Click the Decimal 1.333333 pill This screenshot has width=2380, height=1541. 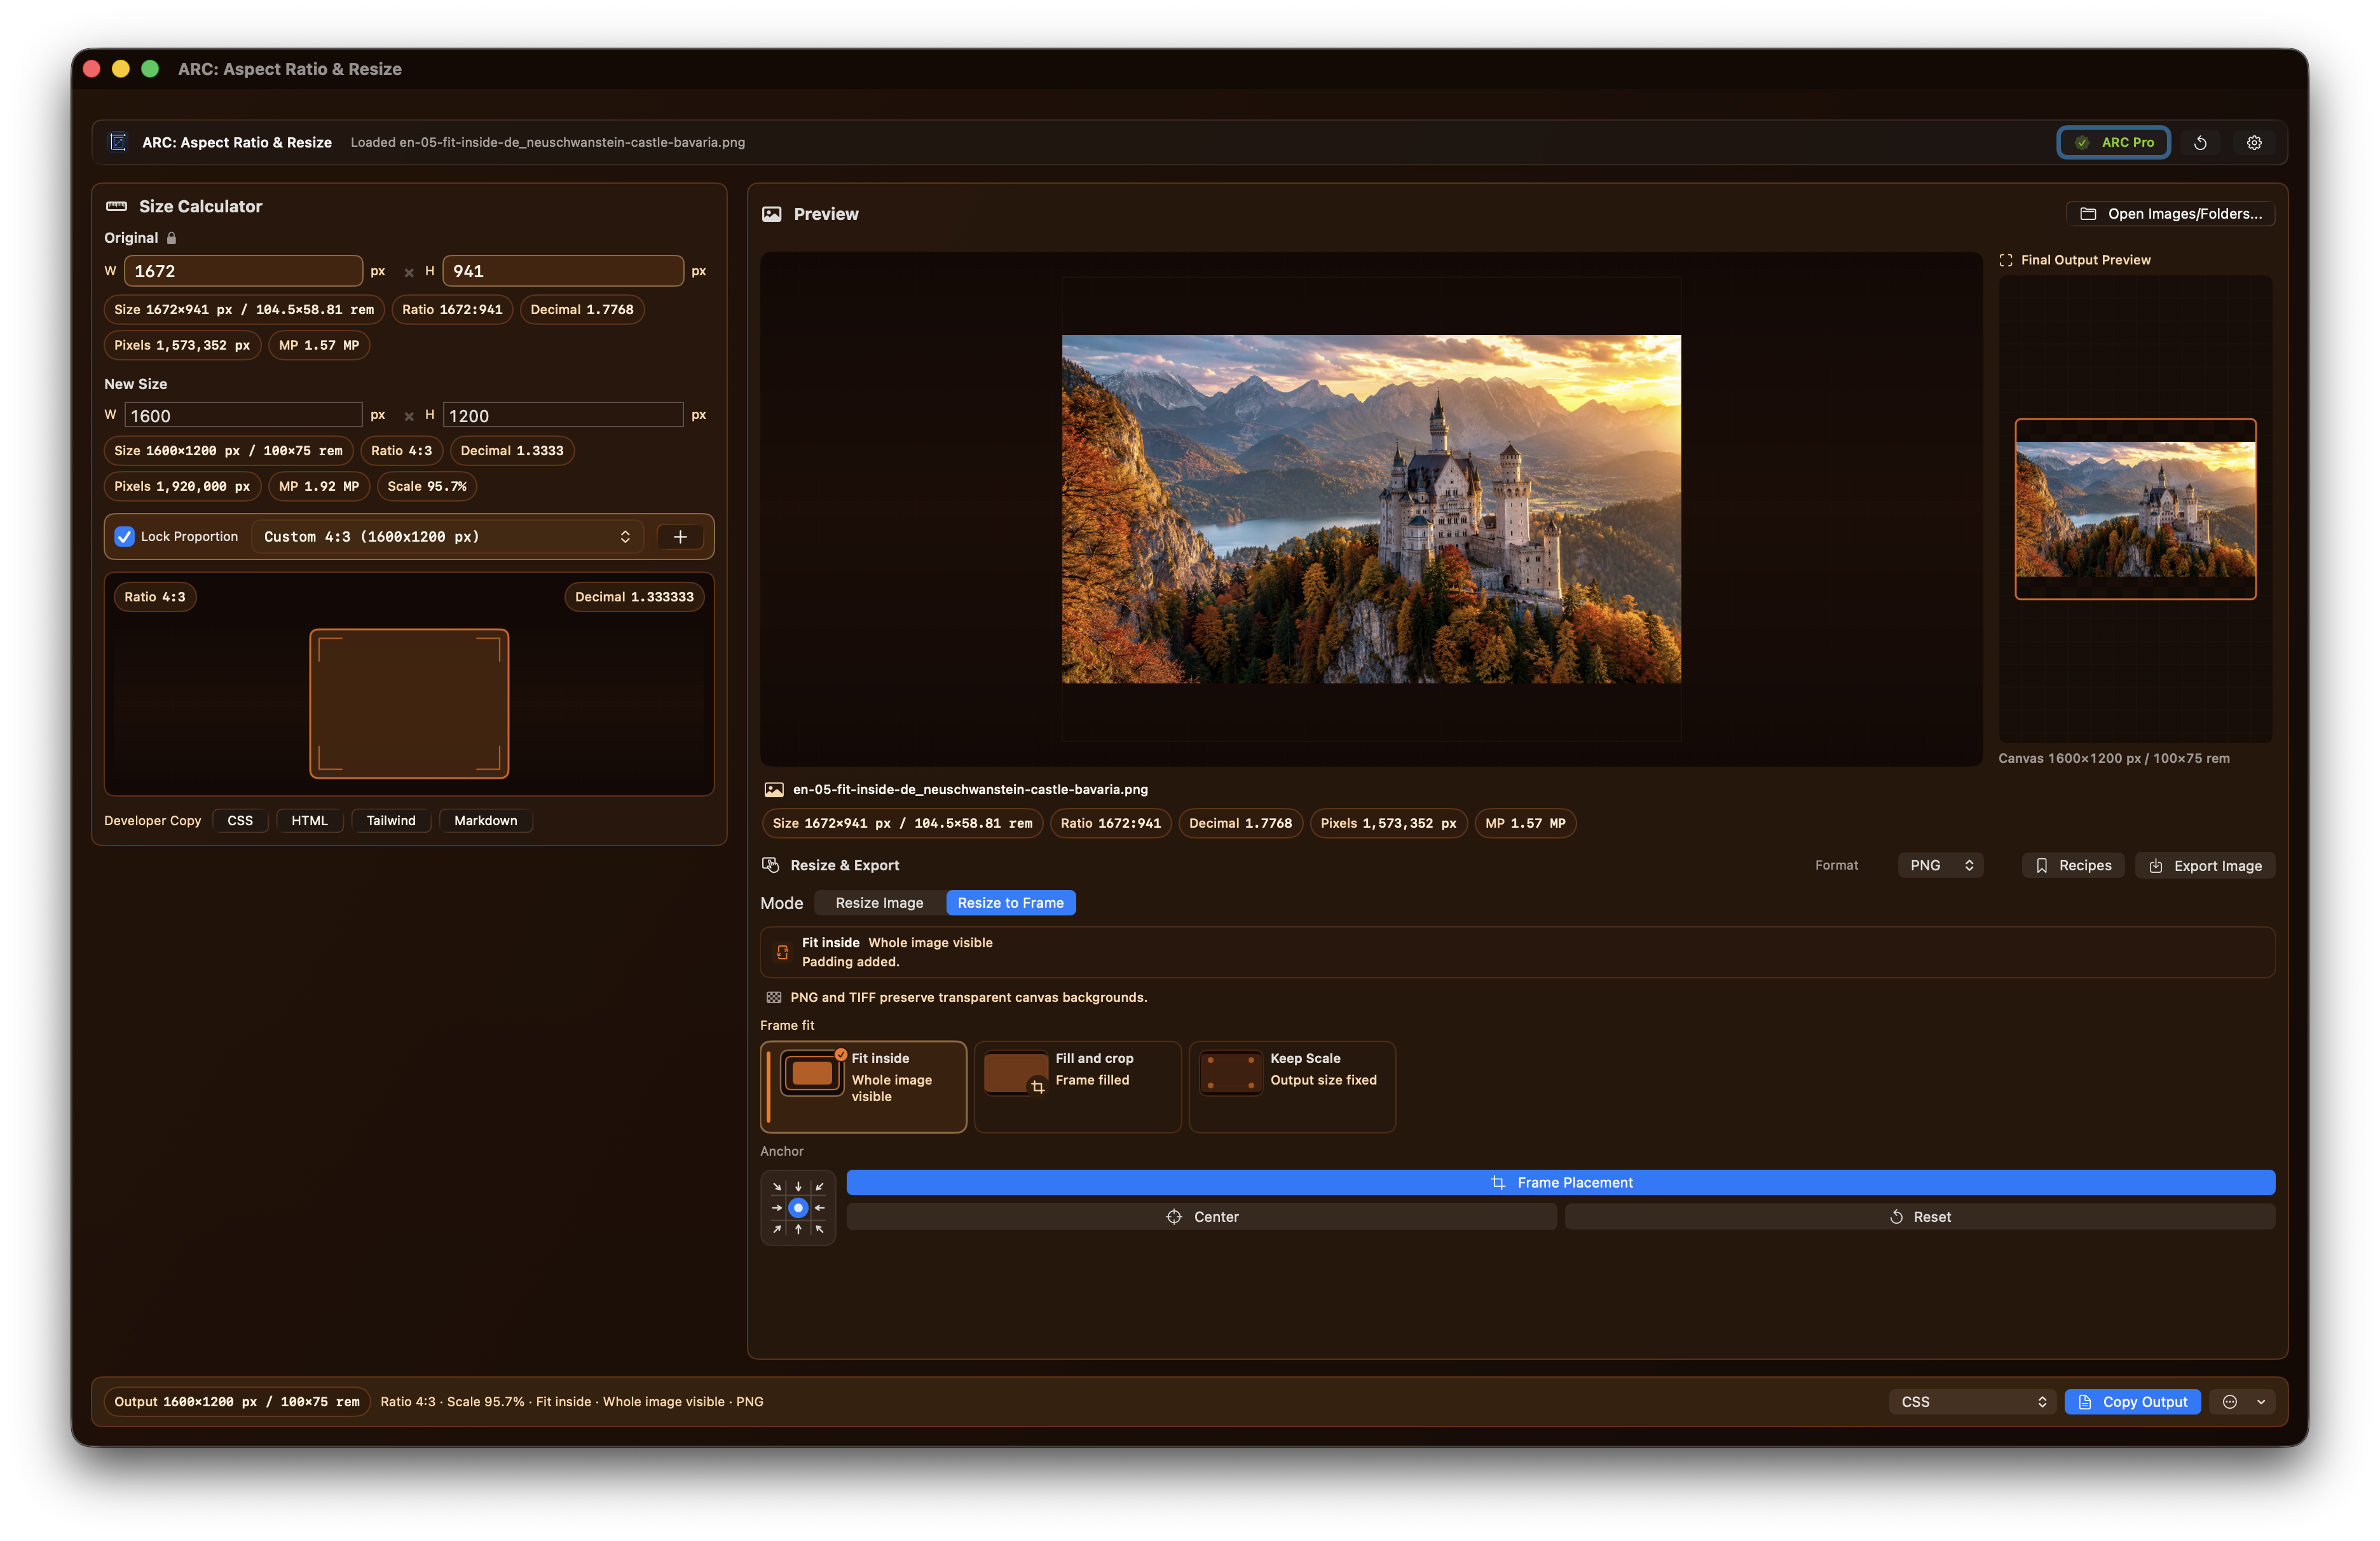coord(634,597)
